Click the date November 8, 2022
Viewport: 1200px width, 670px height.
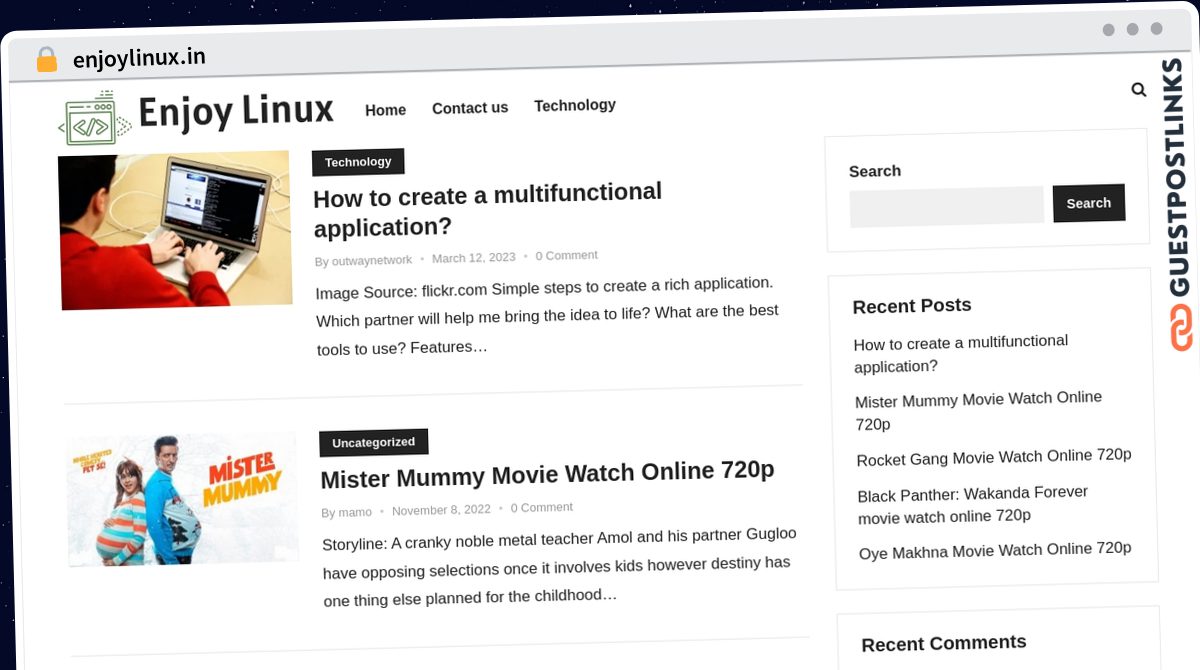tap(441, 510)
